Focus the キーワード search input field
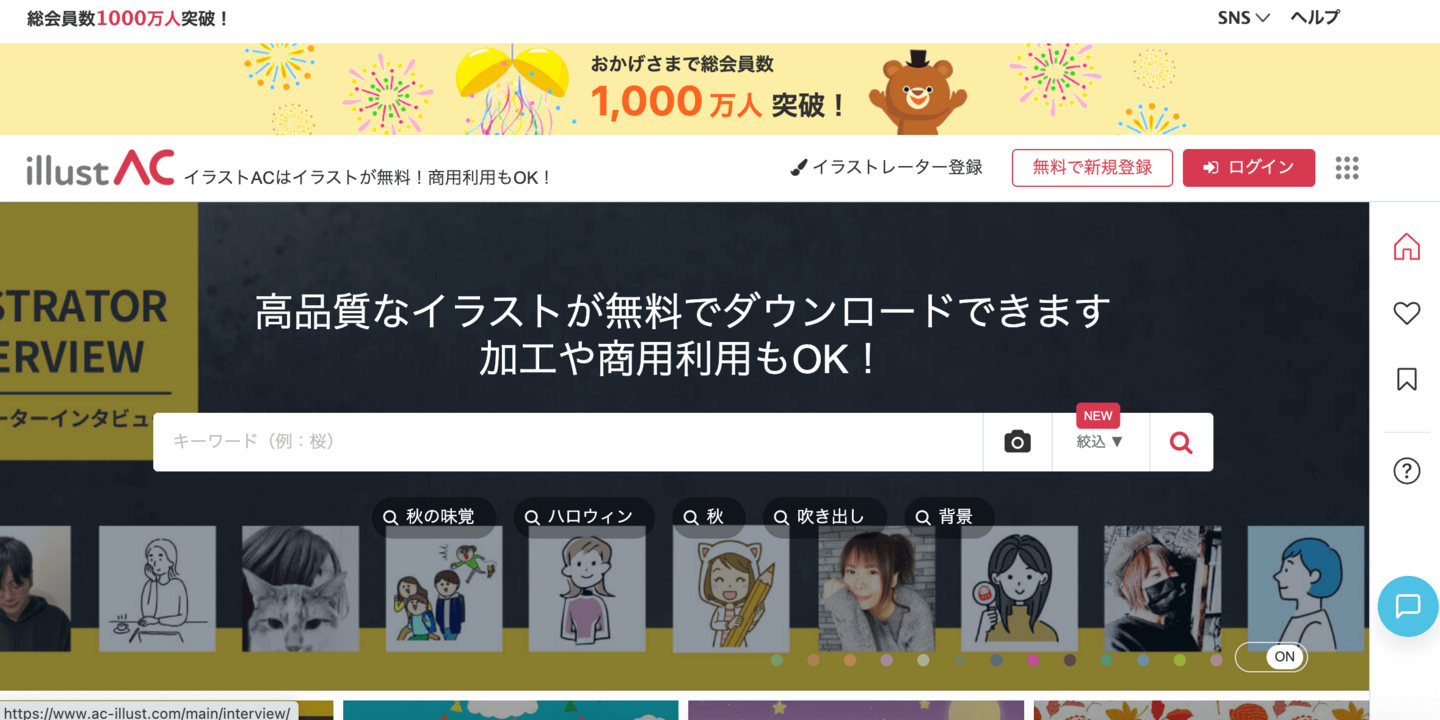 (x=568, y=442)
